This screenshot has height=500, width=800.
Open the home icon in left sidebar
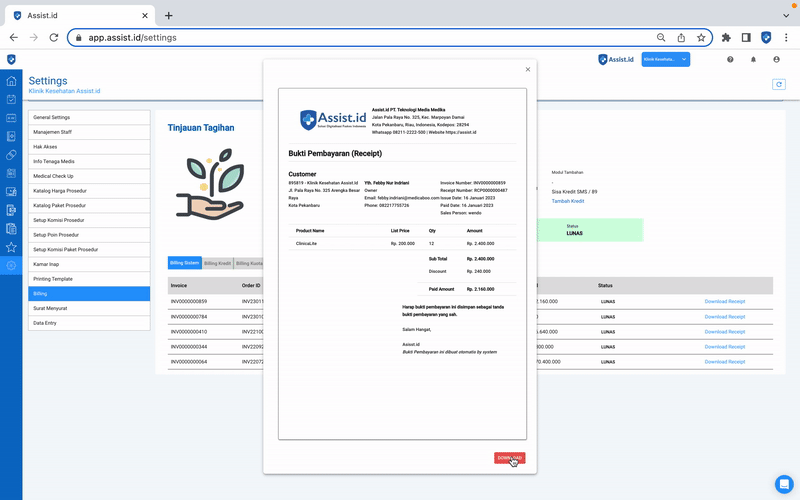point(11,81)
